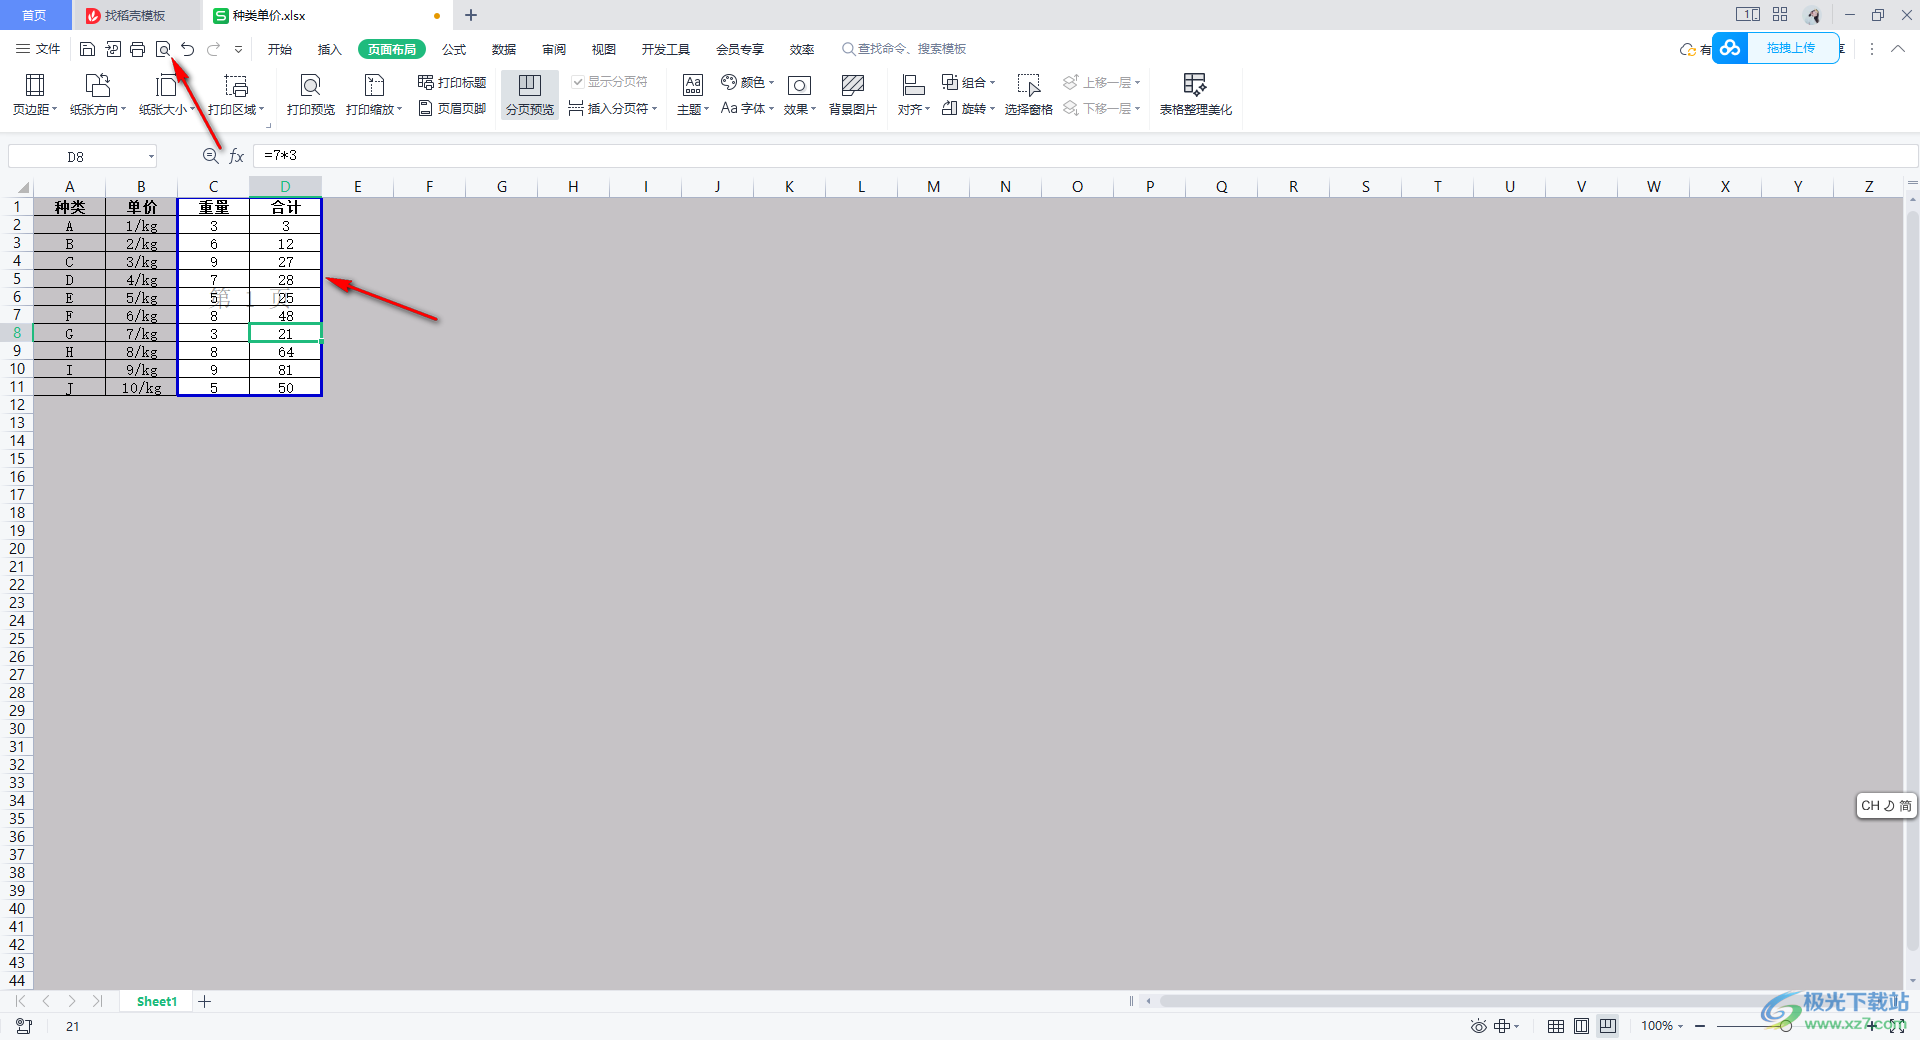Open the quick access toolbar customize arrow
The height and width of the screenshot is (1040, 1920).
[238, 49]
